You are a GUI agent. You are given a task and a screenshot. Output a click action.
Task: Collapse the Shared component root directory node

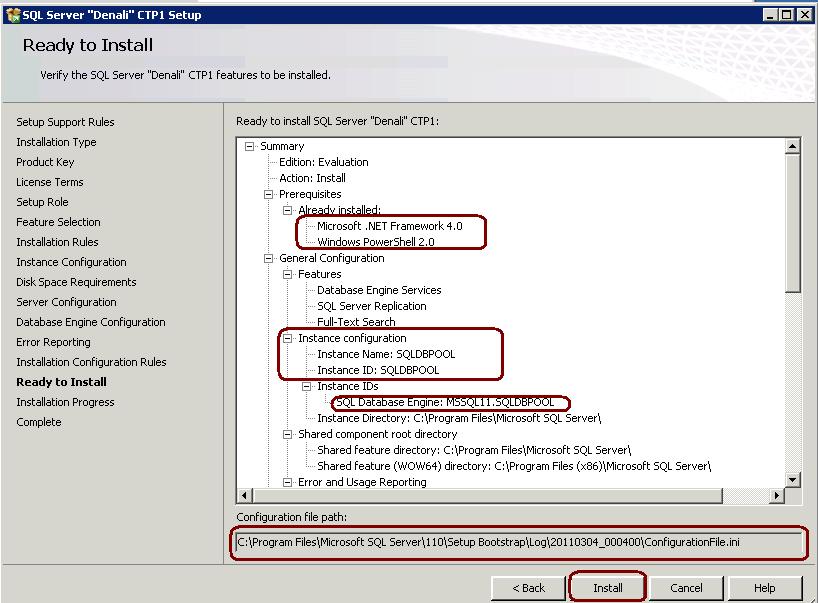288,434
